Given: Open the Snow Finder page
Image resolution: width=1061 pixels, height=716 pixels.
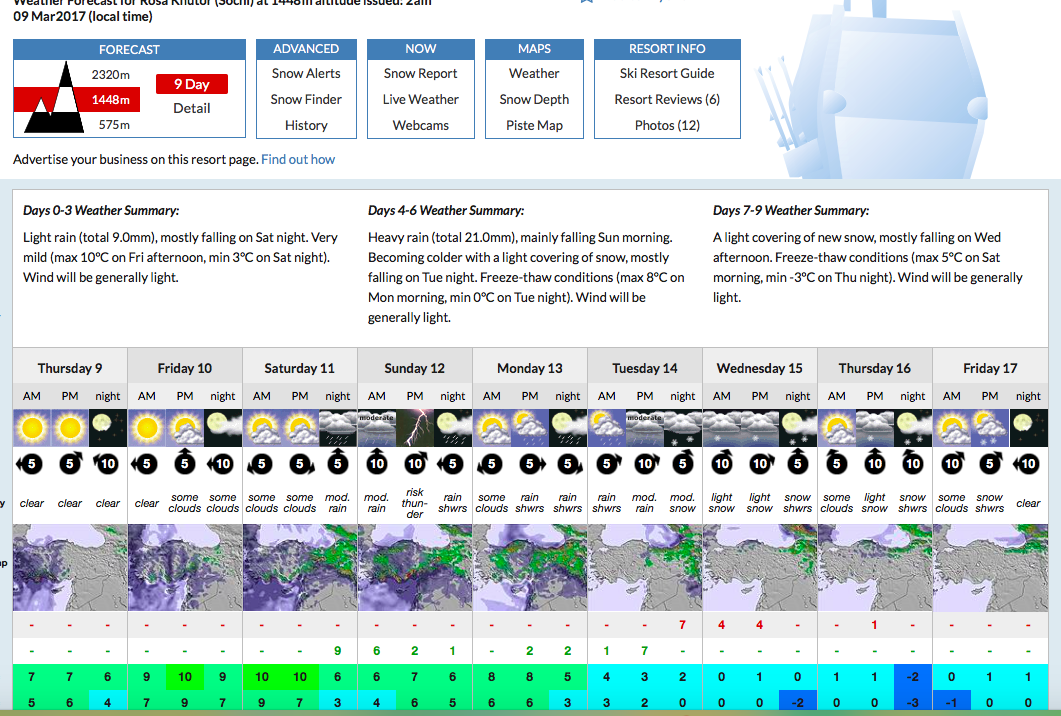Looking at the screenshot, I should 306,99.
